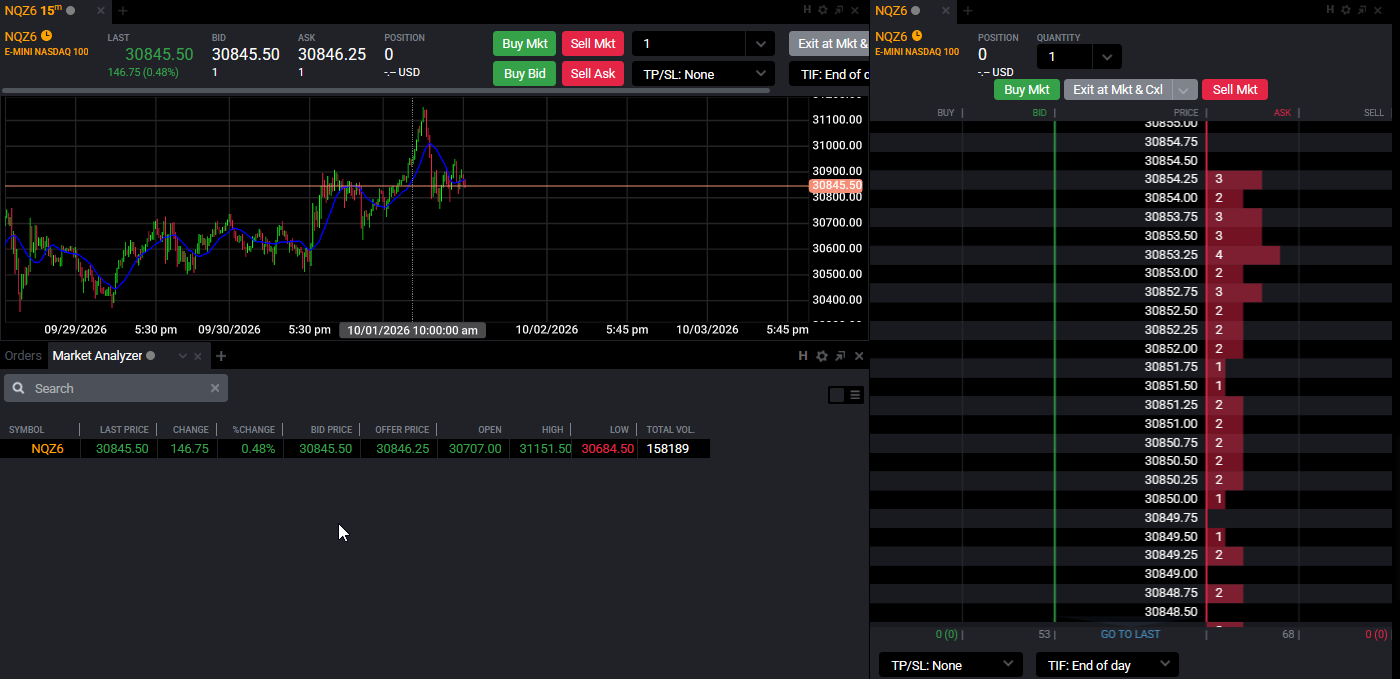Expand the arrow beside Exit at Mkt & Cxl
1400x679 pixels.
coord(1184,90)
